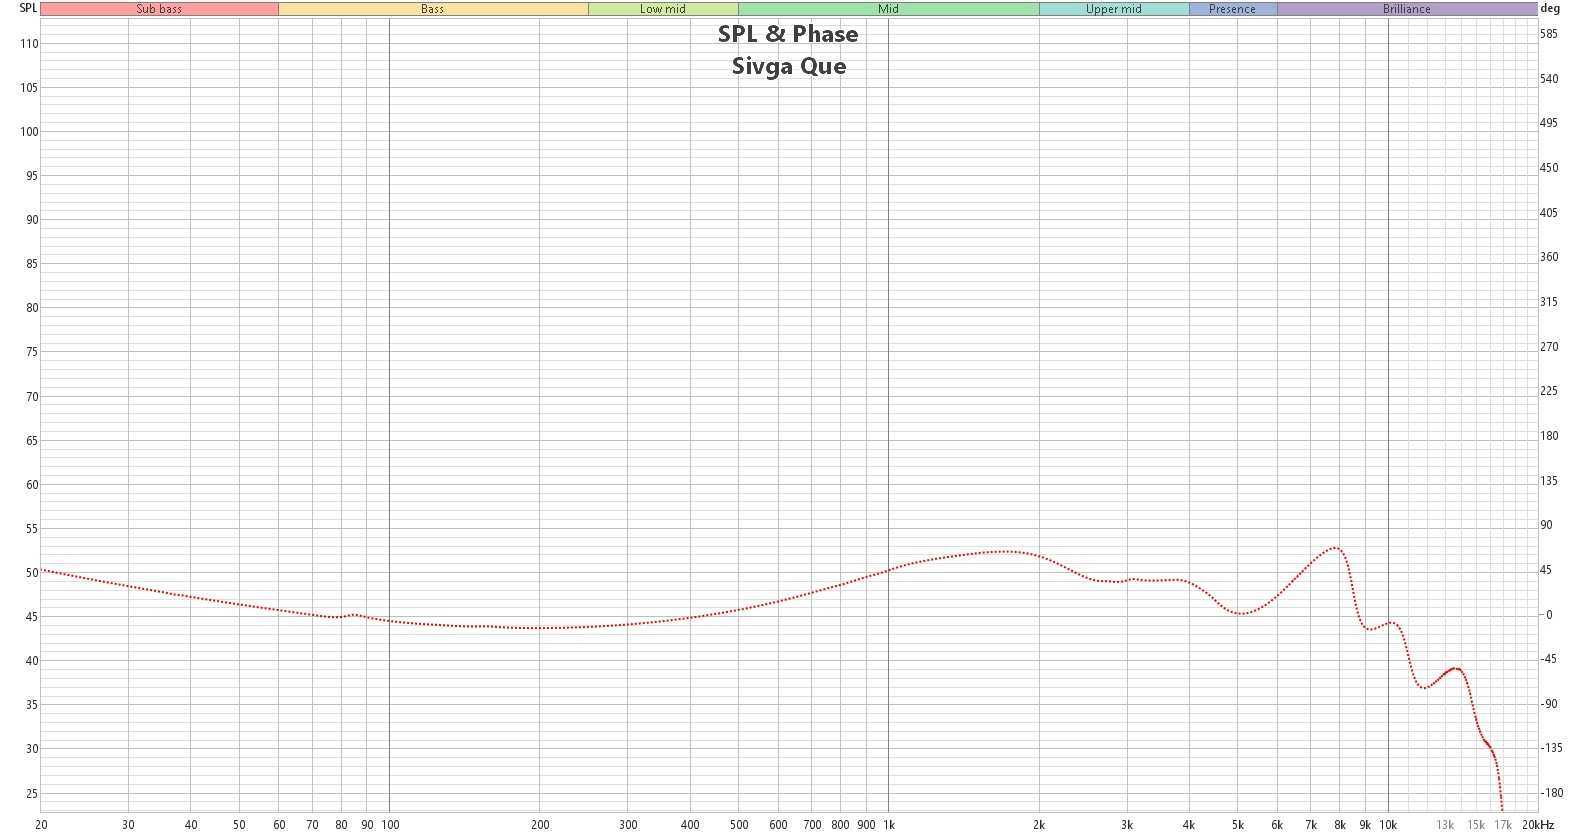Click the 1k tick on frequency axis
The width and height of the screenshot is (1590, 837).
889,825
